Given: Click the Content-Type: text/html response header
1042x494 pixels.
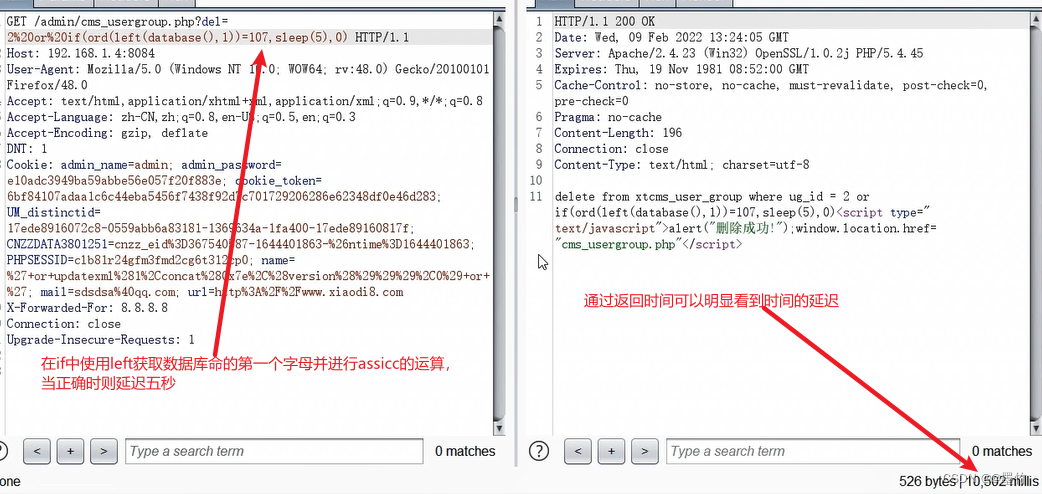Looking at the screenshot, I should (x=682, y=165).
